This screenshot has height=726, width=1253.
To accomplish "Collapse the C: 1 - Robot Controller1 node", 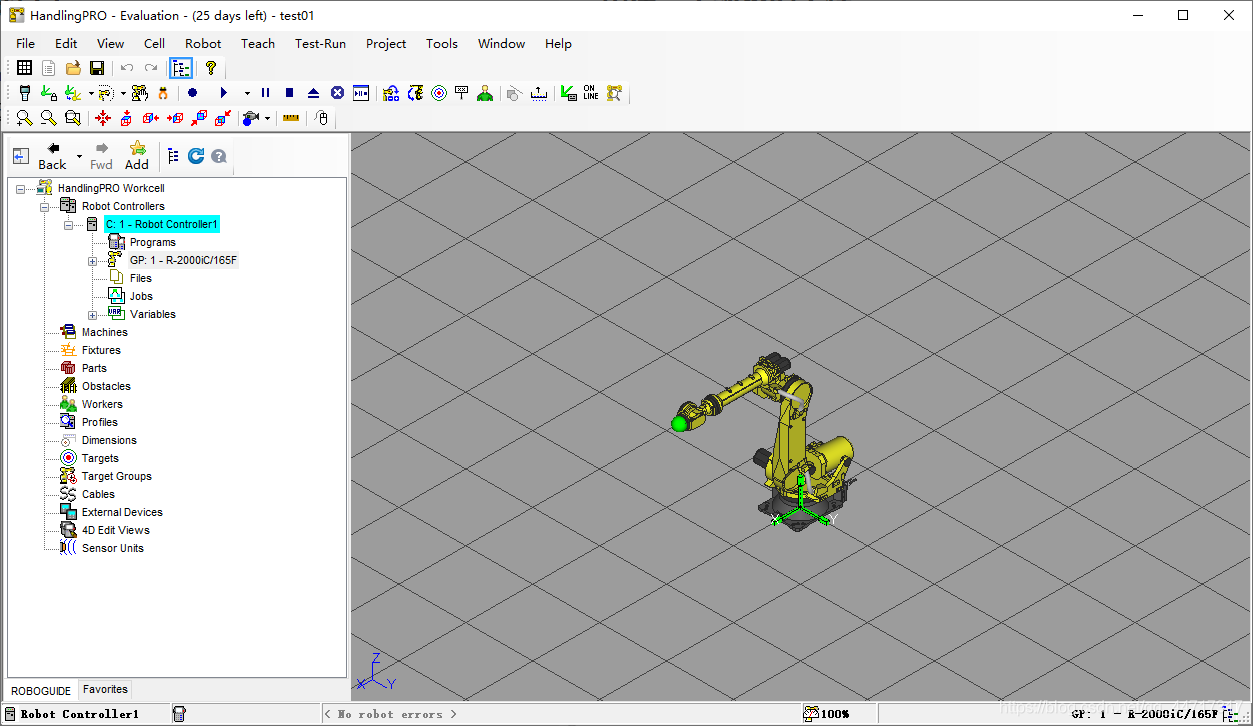I will pyautogui.click(x=69, y=224).
